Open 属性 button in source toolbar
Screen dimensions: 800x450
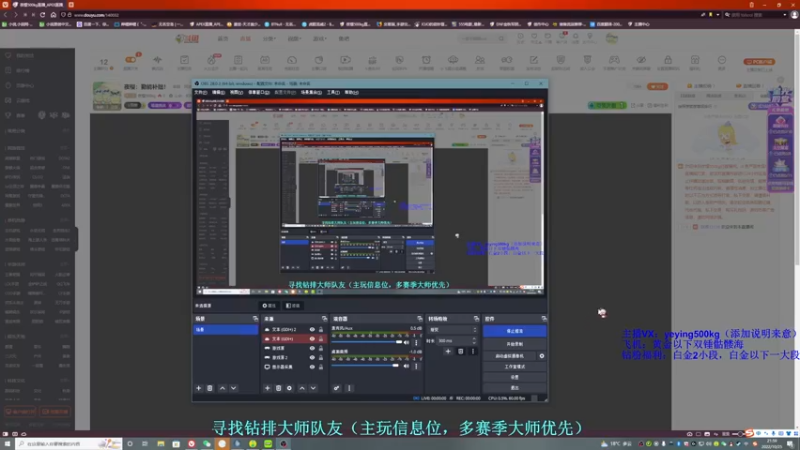[x=269, y=306]
